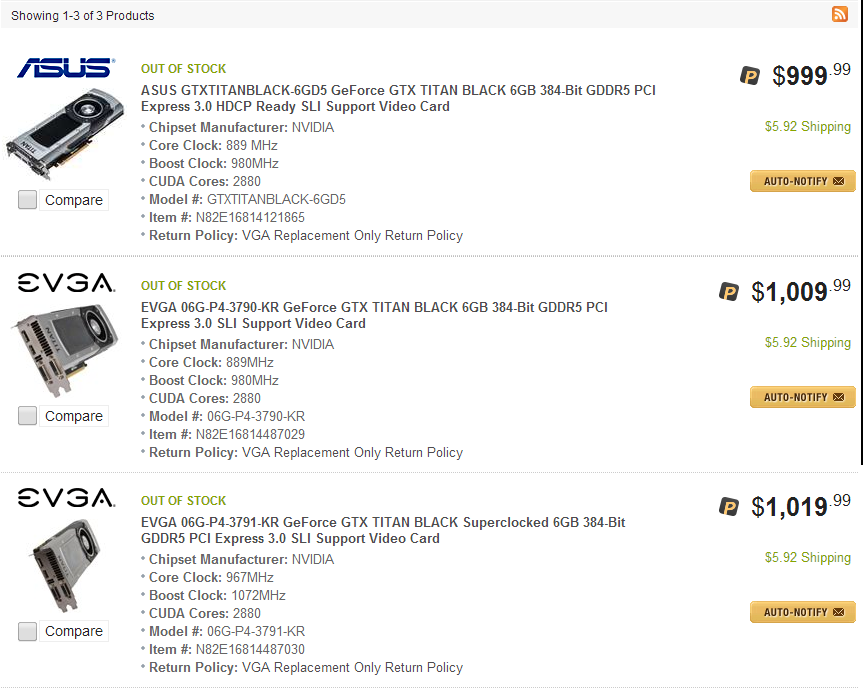The image size is (863, 688).
Task: Open the EVGA 06G-P4-3790-KR product title link
Action: pos(374,315)
